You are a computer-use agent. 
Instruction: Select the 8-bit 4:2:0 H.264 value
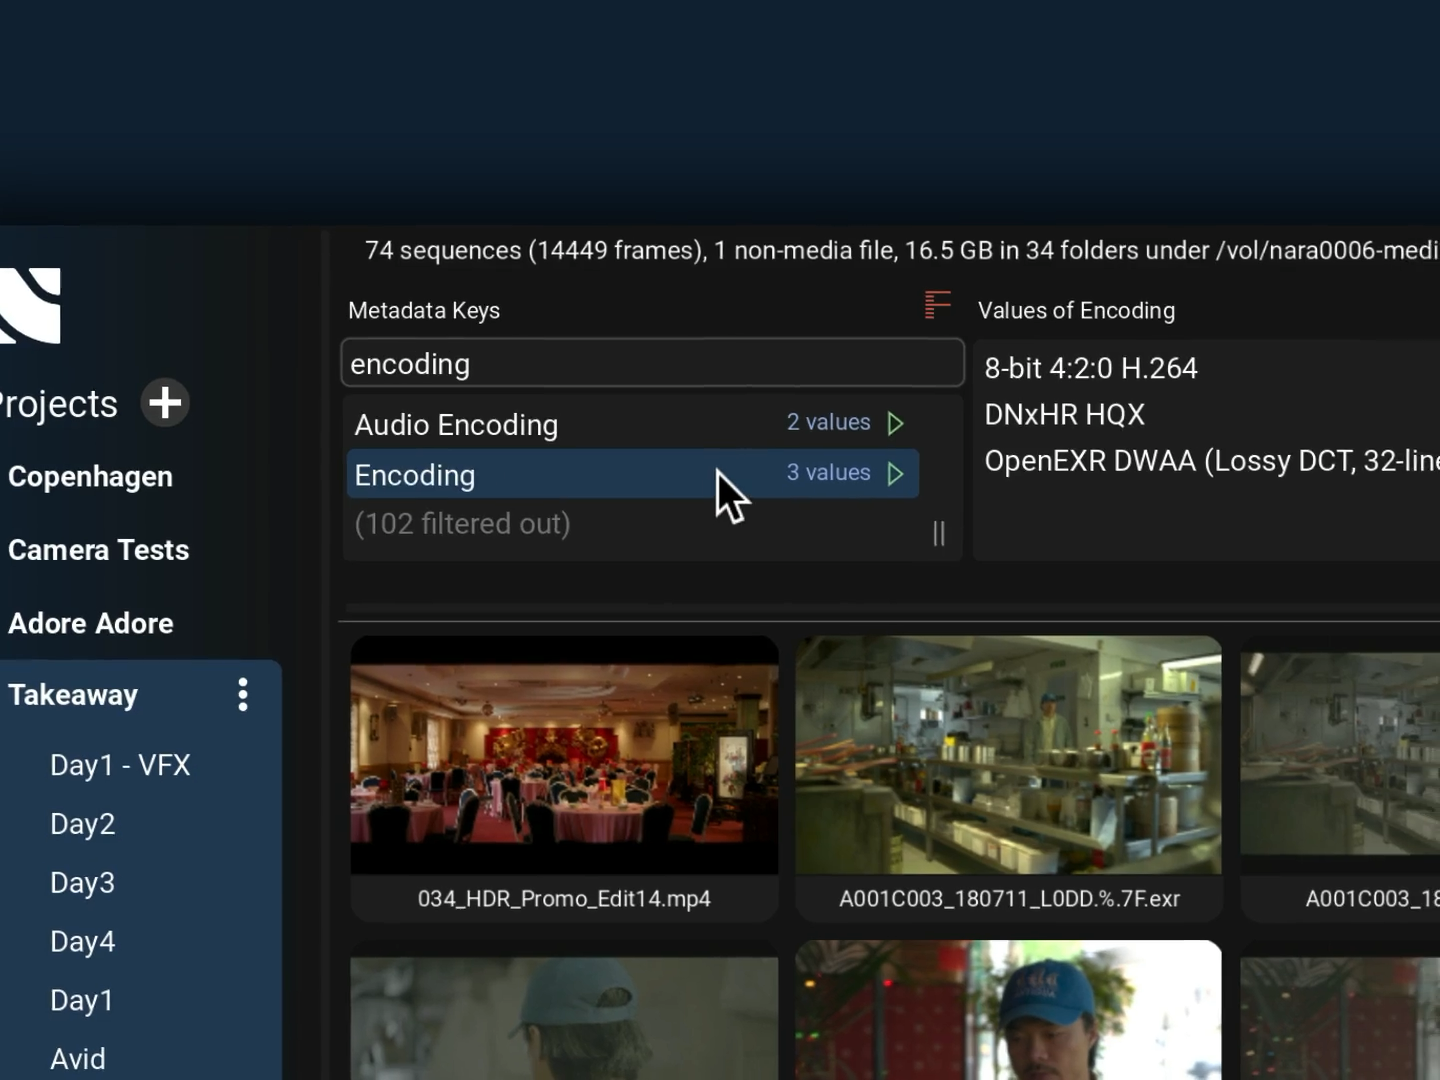1090,368
